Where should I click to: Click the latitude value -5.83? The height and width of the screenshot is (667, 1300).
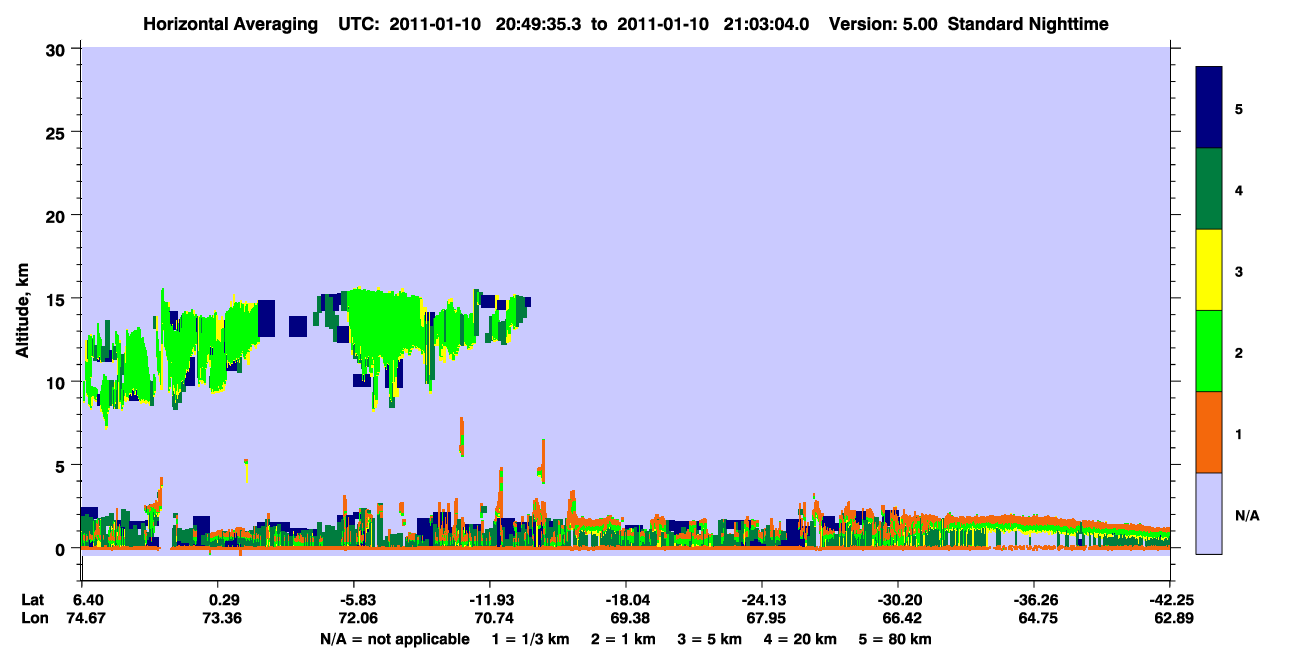click(x=357, y=600)
